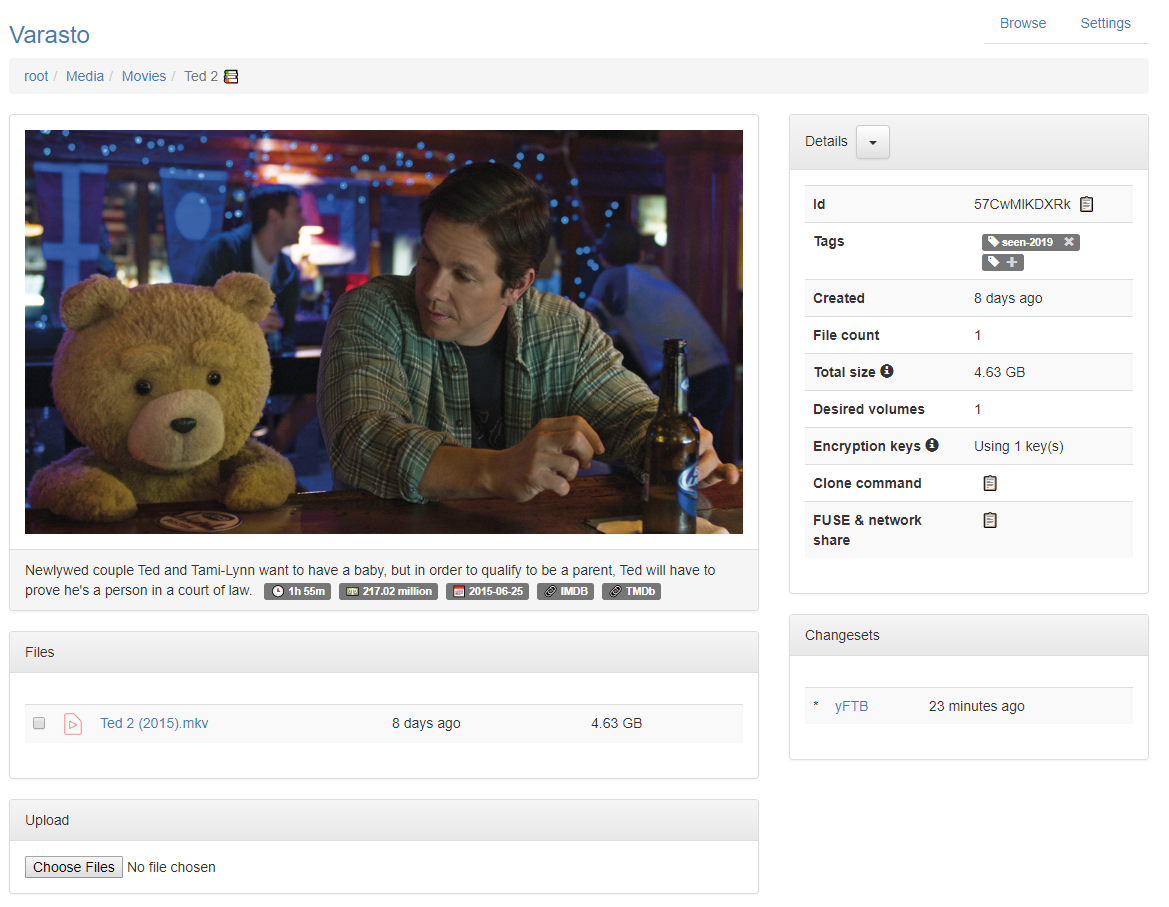Open the IMDB link badge

click(x=565, y=591)
